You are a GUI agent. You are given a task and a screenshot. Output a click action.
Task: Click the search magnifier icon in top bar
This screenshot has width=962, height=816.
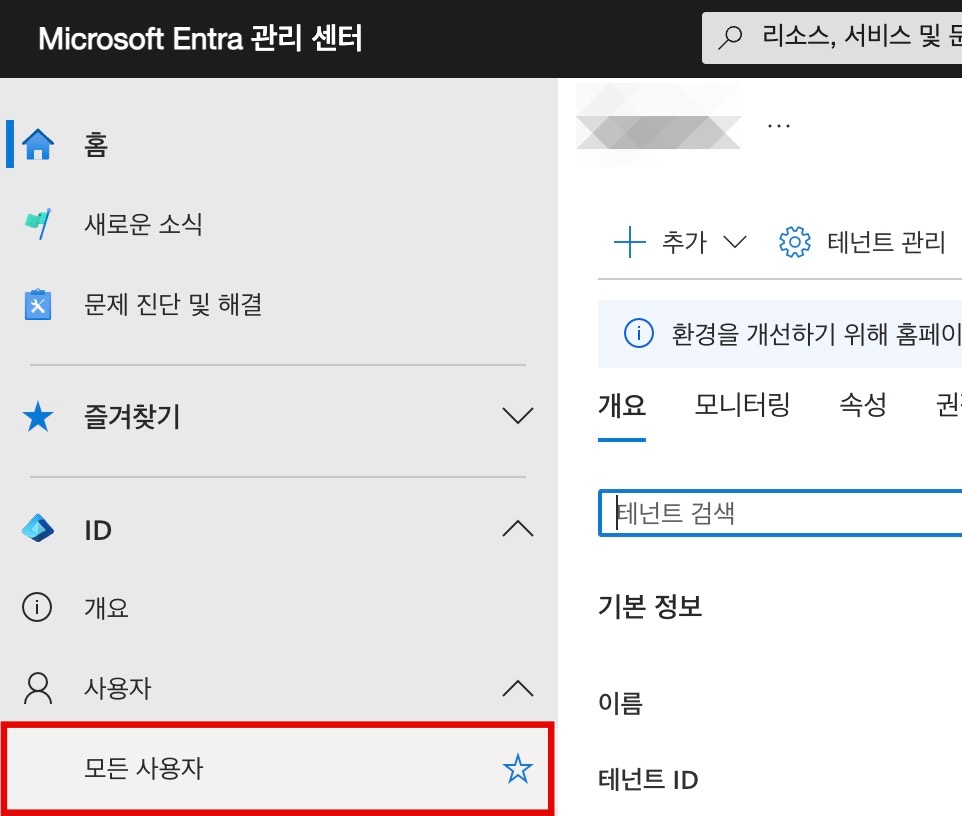pos(730,37)
